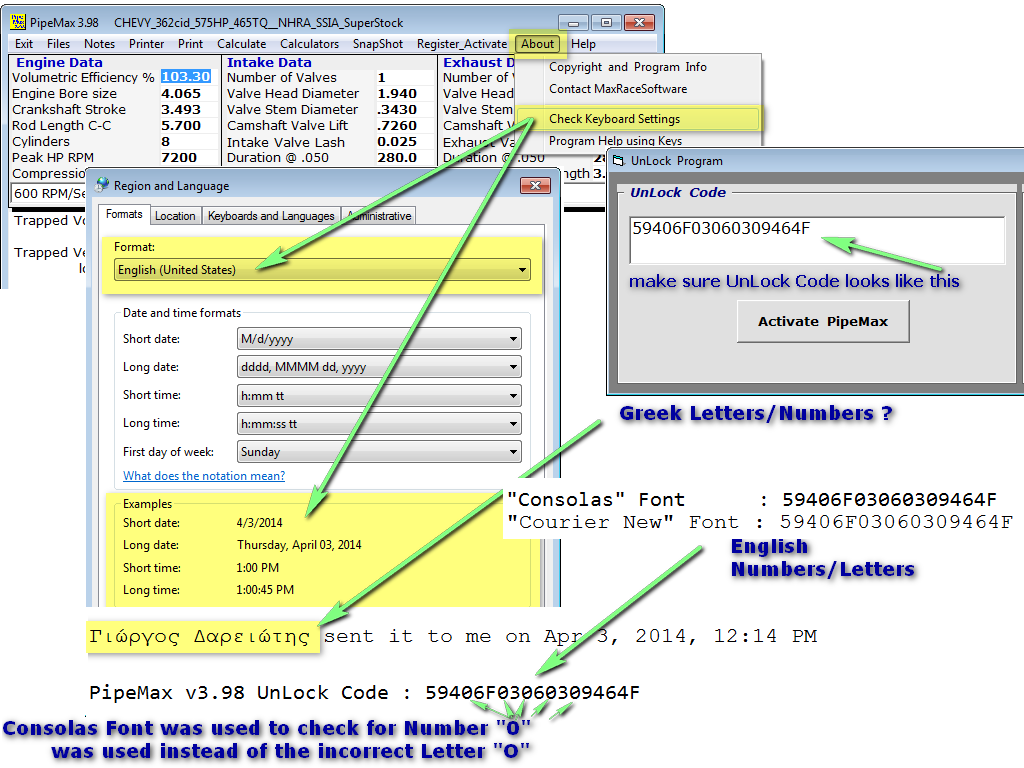1024x768 pixels.
Task: Open the Calculate menu
Action: [242, 44]
